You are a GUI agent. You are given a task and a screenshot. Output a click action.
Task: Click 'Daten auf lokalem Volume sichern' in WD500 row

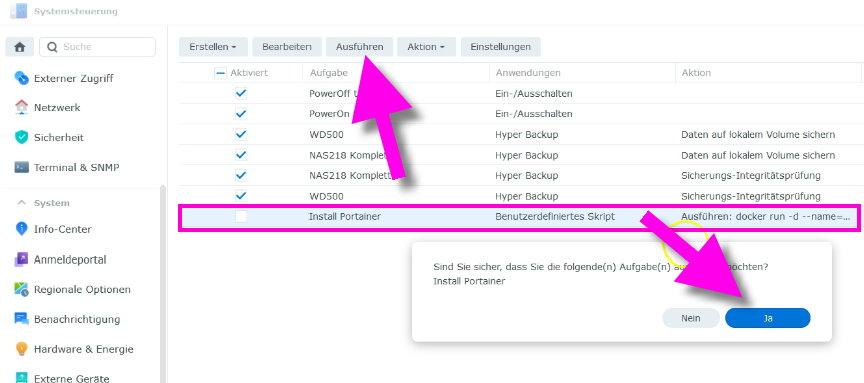758,134
